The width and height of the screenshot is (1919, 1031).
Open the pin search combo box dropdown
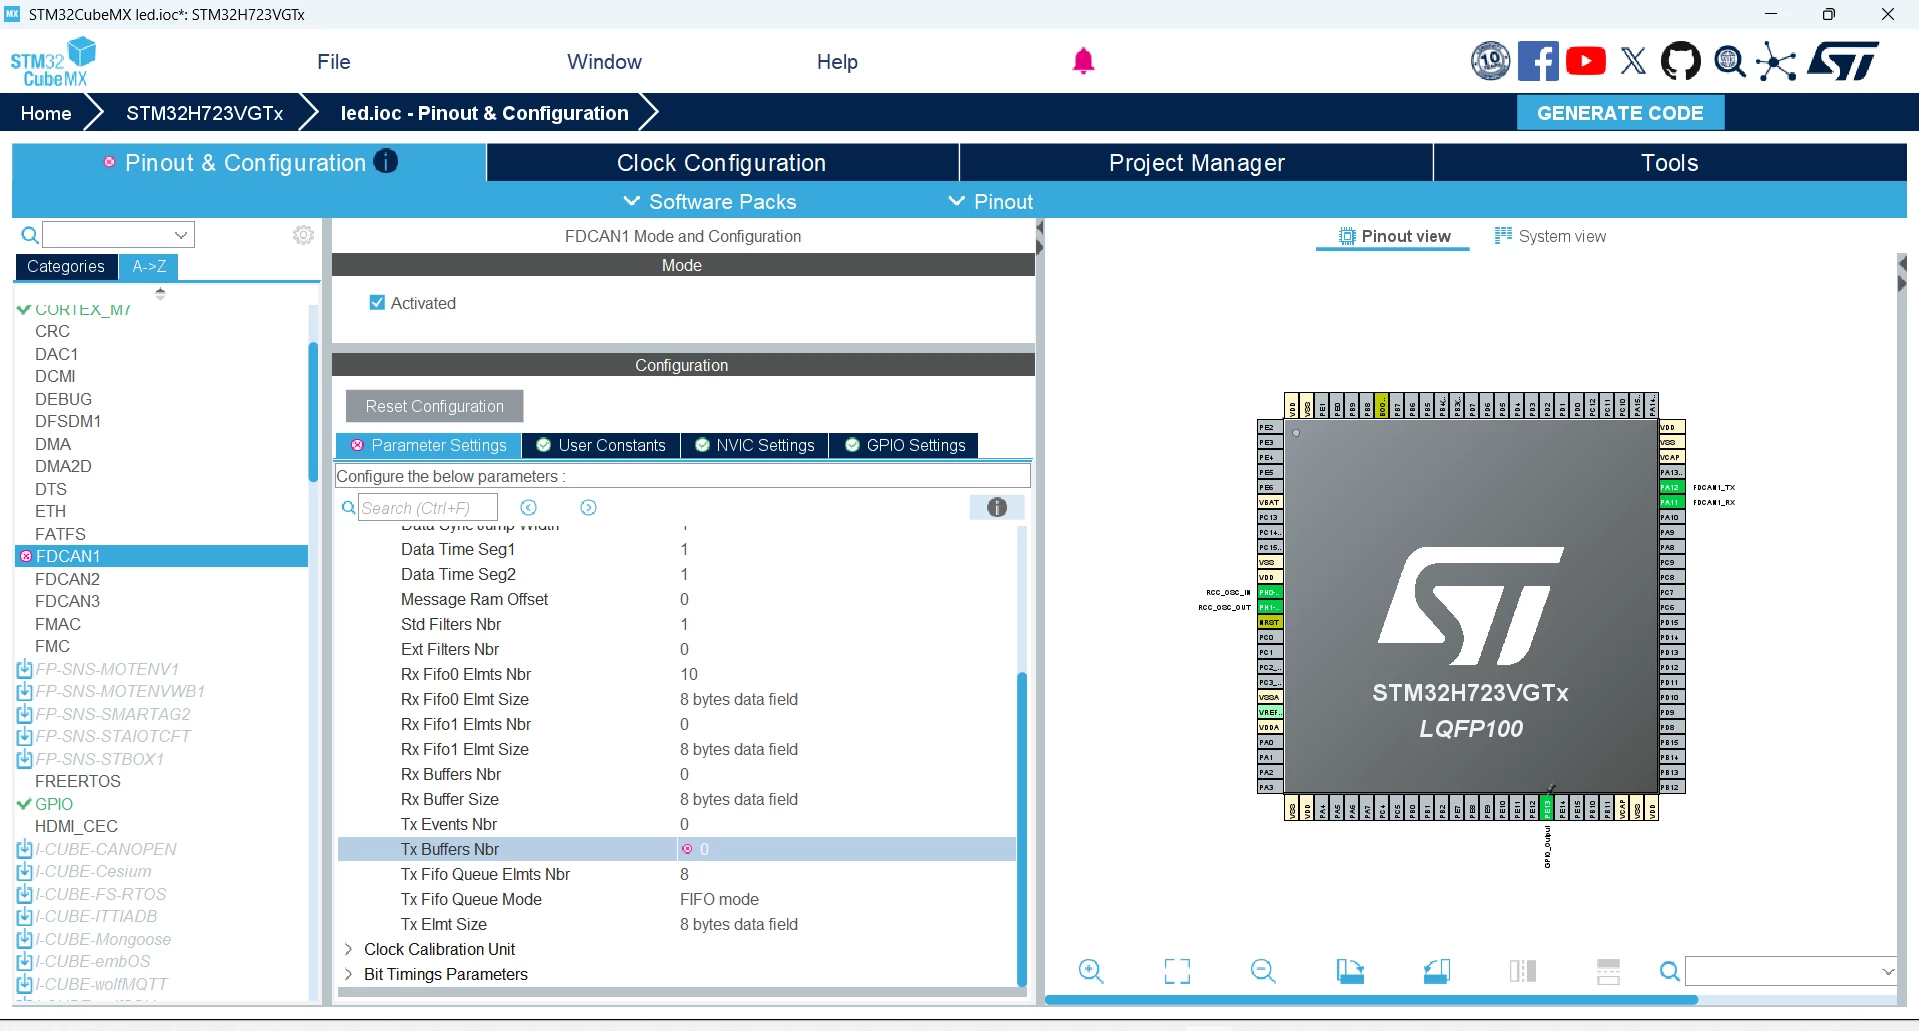click(x=1887, y=971)
